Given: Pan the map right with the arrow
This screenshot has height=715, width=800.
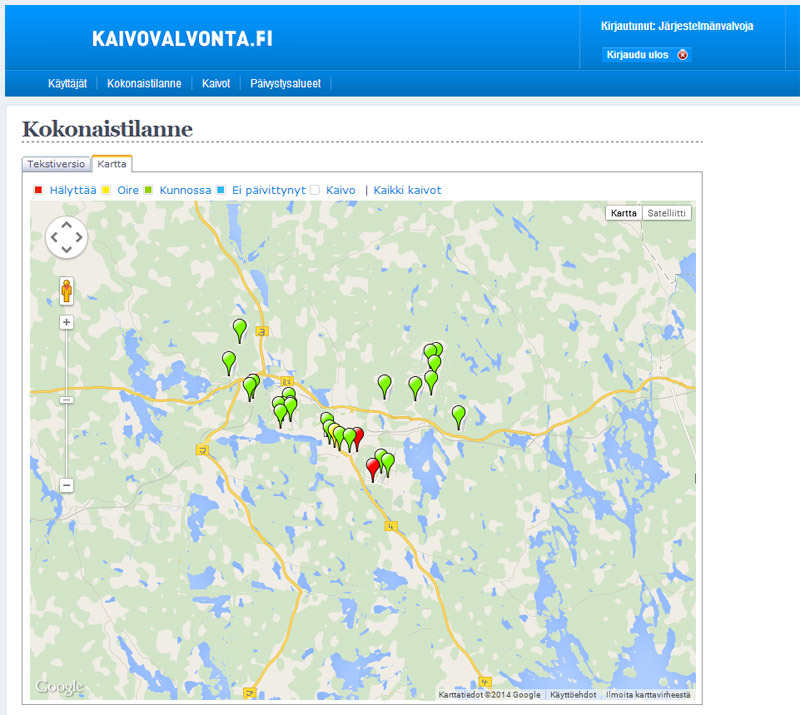Looking at the screenshot, I should [x=79, y=238].
